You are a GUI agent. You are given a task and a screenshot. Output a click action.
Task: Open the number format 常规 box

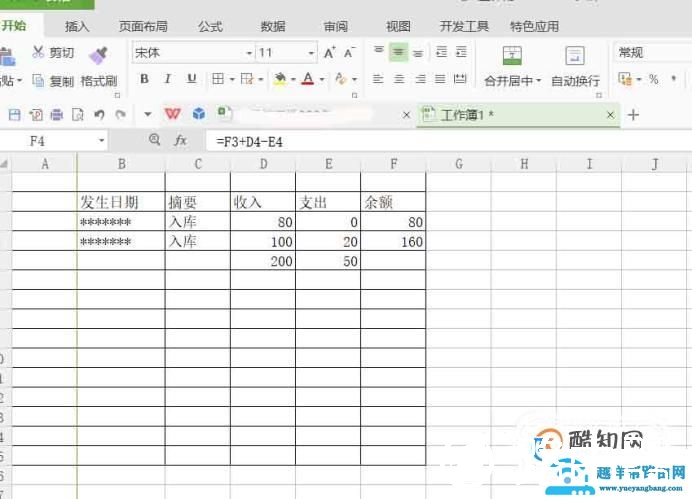(x=653, y=53)
